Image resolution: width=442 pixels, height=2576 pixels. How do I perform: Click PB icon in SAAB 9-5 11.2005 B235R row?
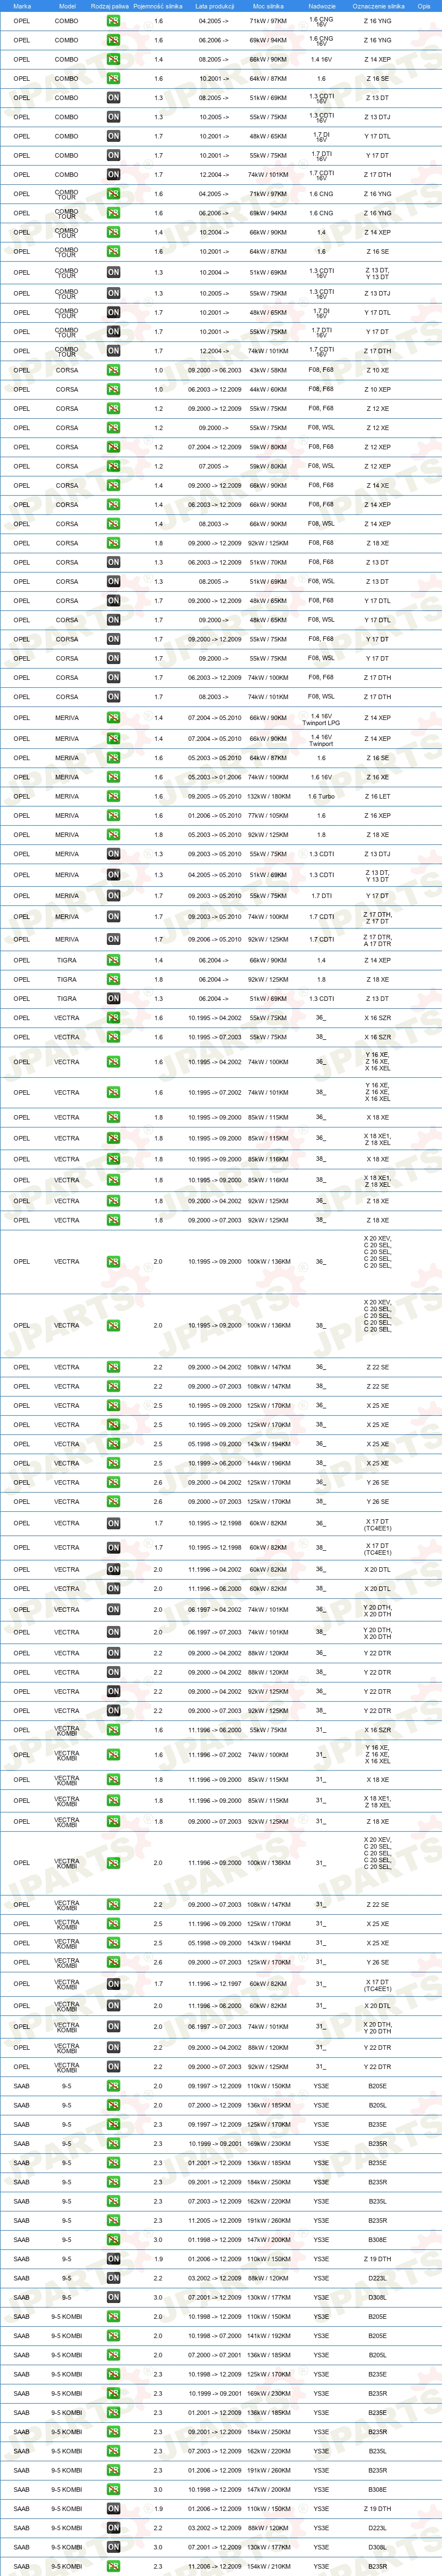click(x=113, y=2220)
